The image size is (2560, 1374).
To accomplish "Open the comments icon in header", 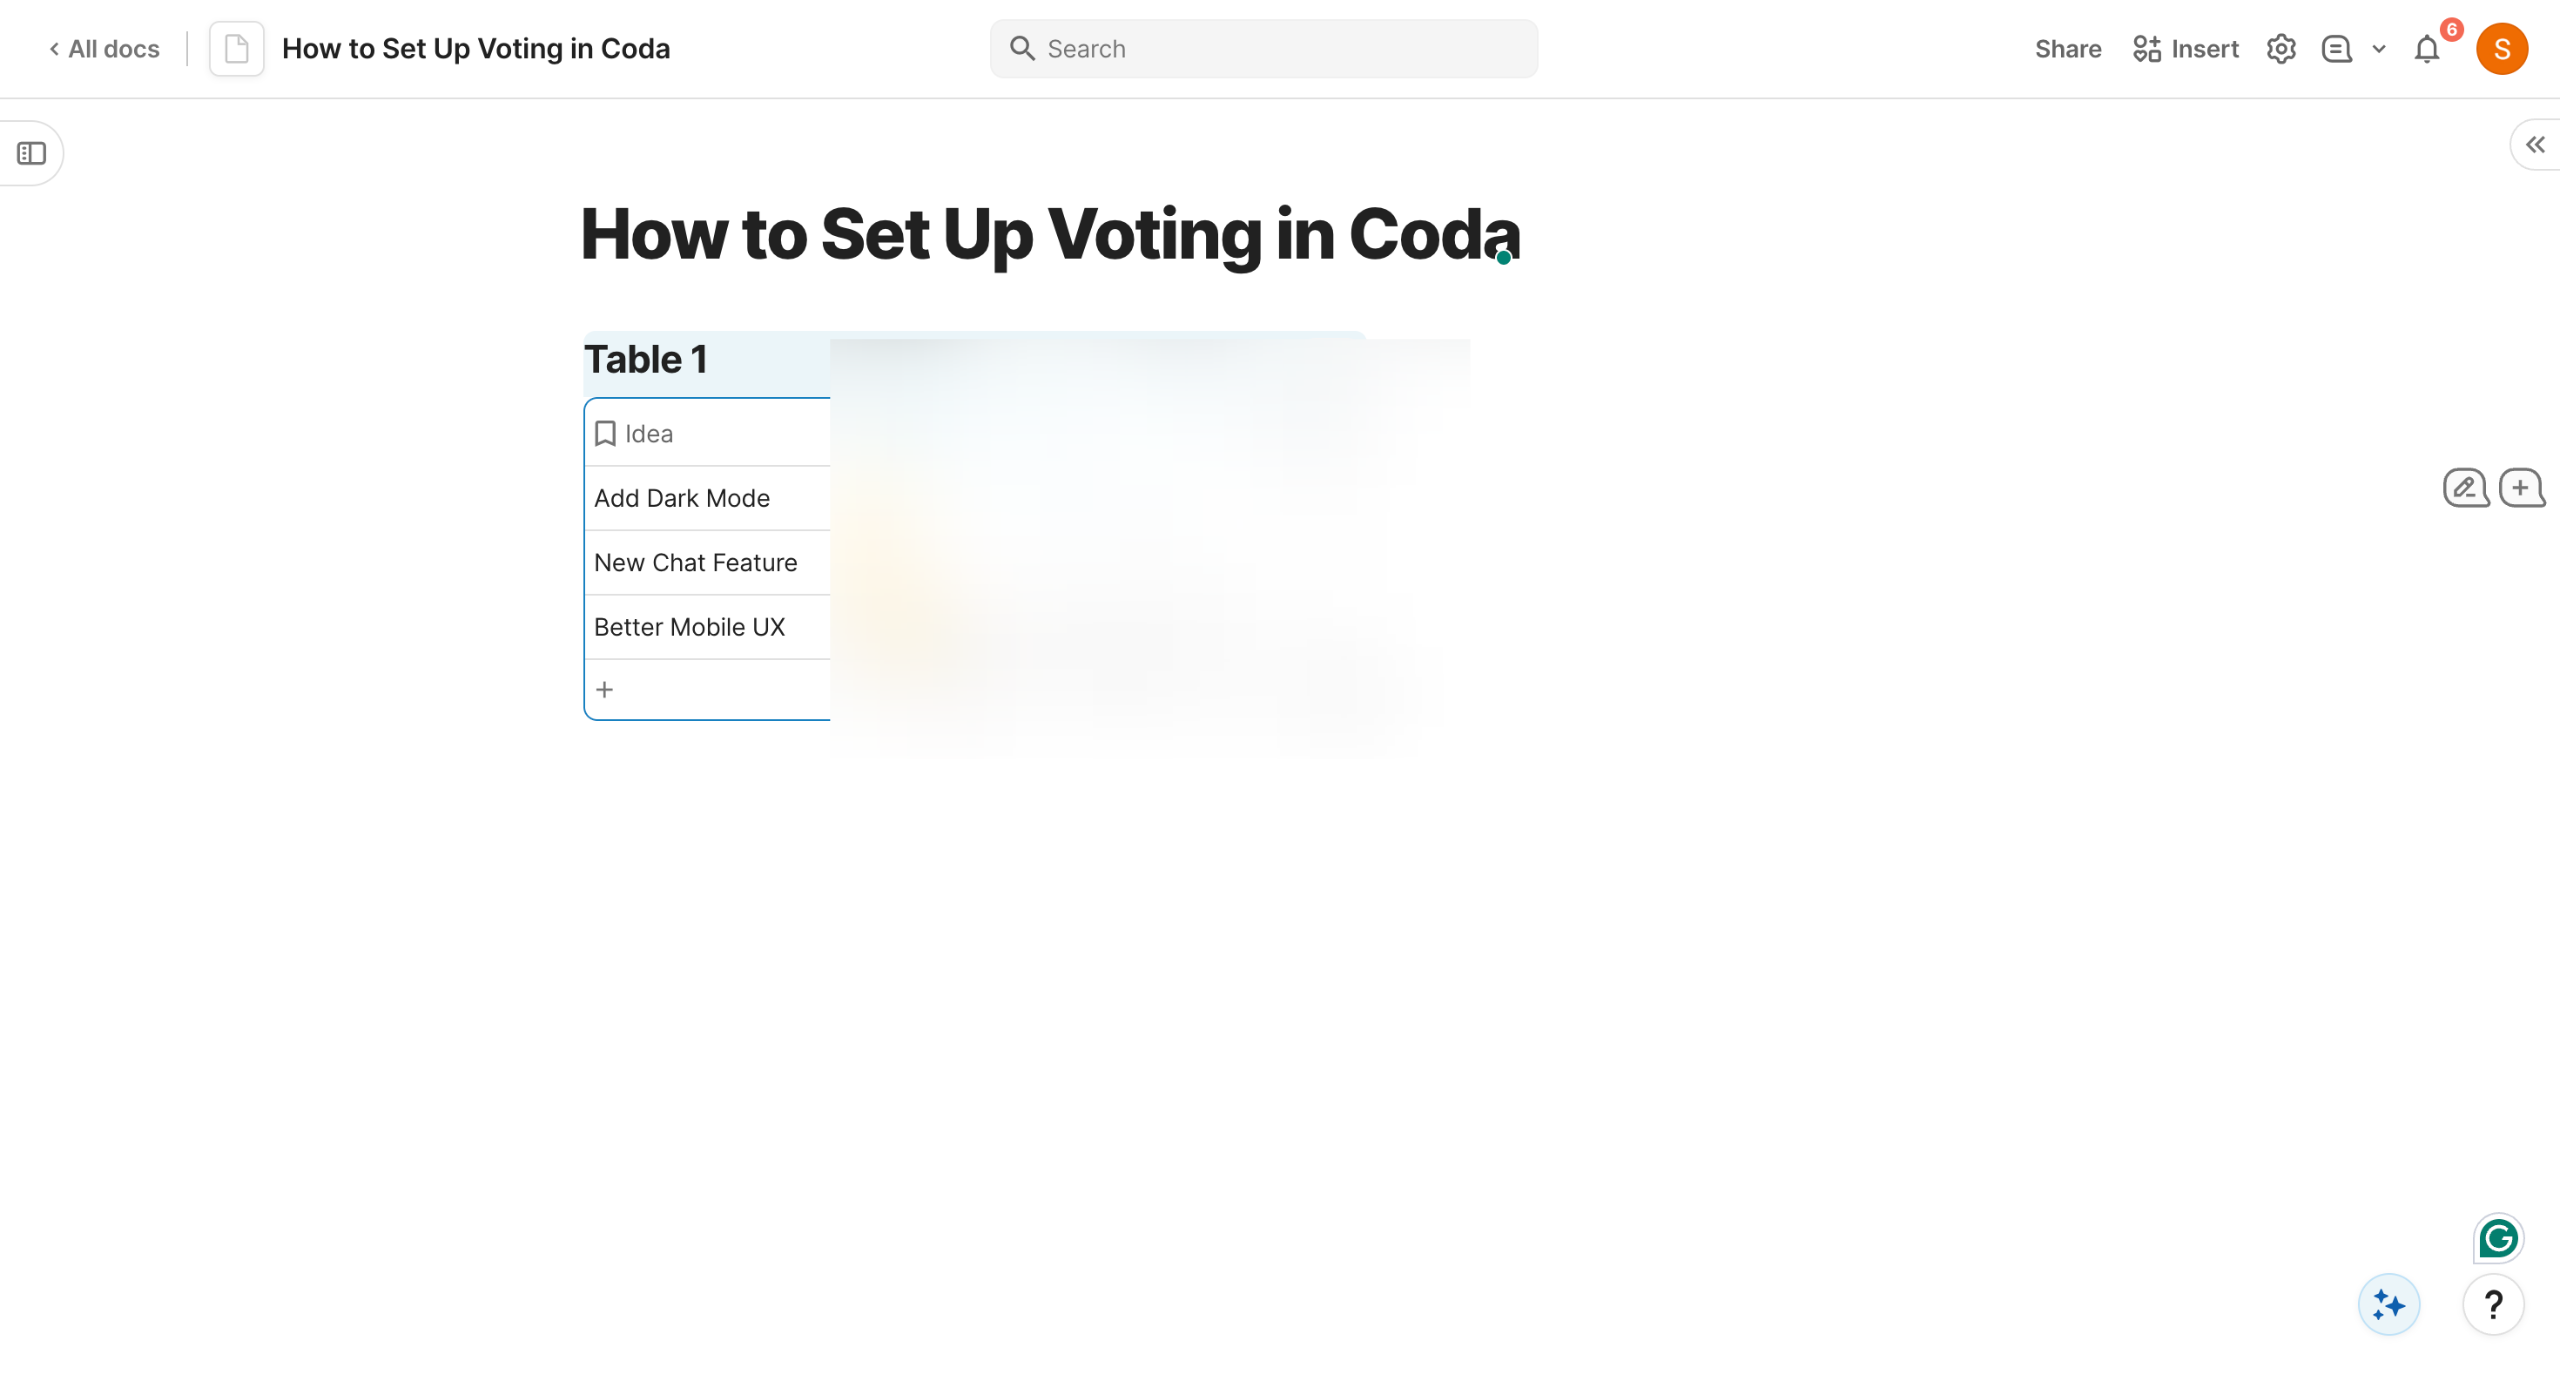I will (x=2336, y=49).
